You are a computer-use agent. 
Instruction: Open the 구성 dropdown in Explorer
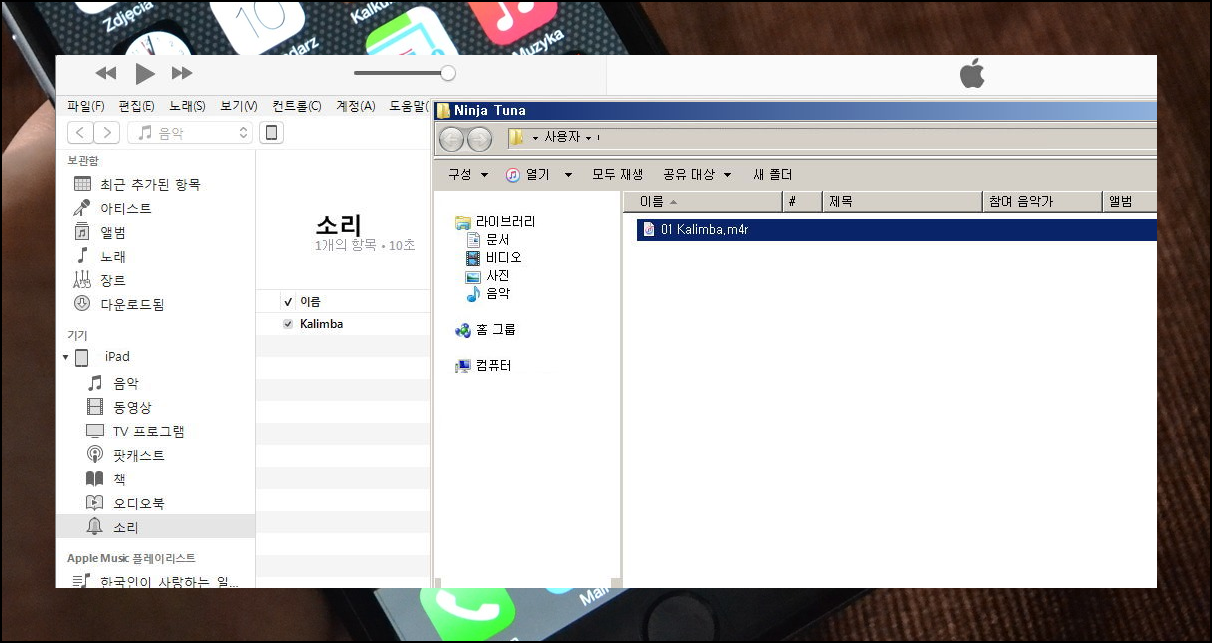pos(467,174)
